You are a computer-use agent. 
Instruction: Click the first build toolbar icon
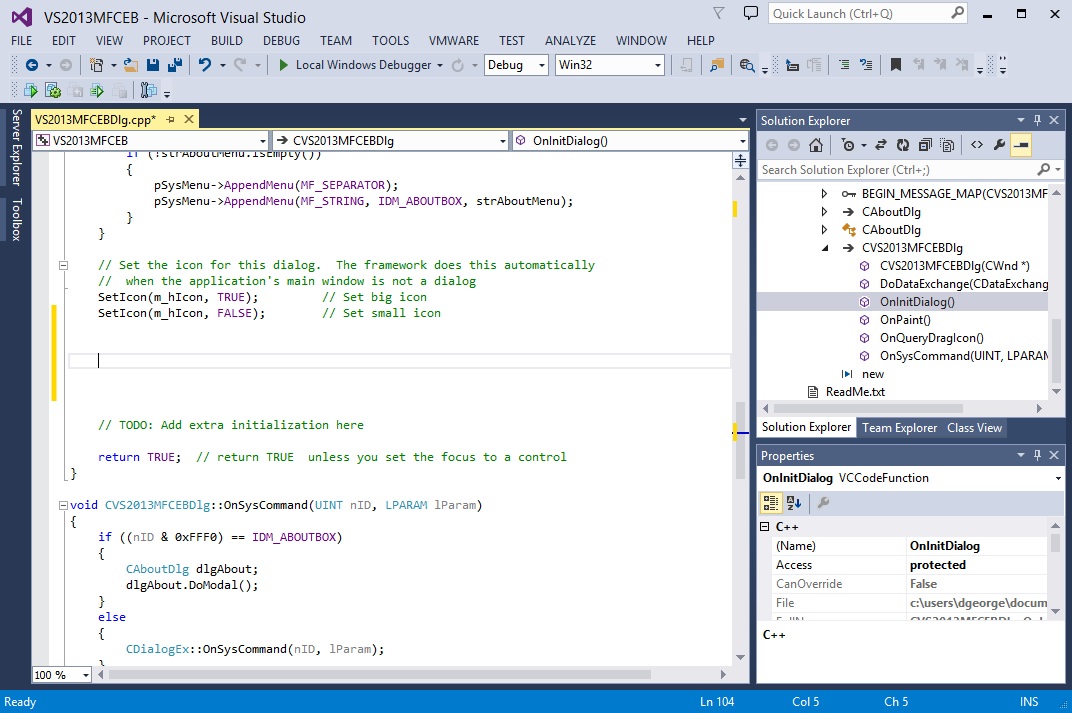point(30,90)
